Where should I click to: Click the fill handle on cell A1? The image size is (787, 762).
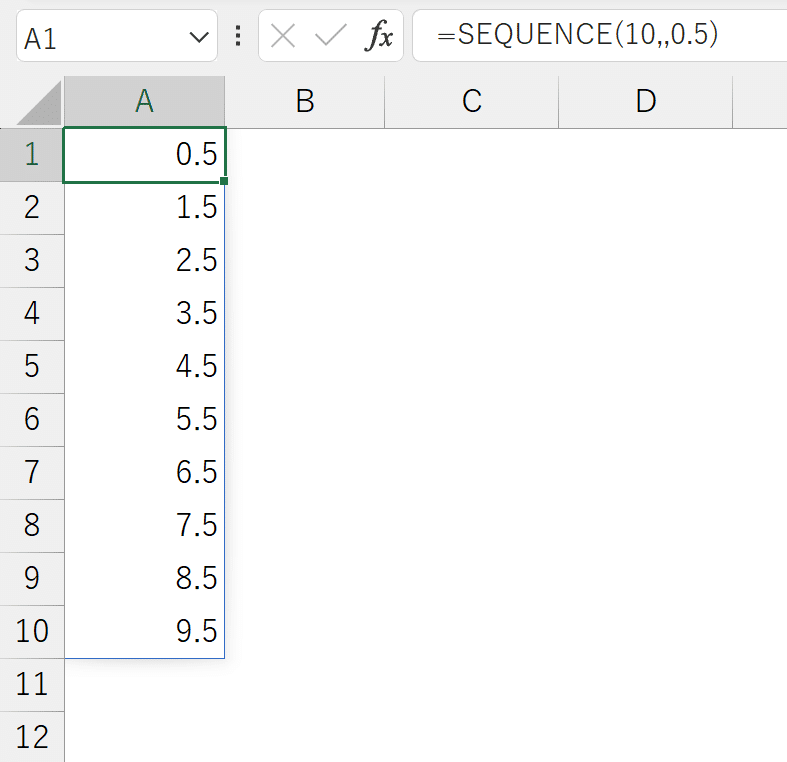(x=224, y=181)
